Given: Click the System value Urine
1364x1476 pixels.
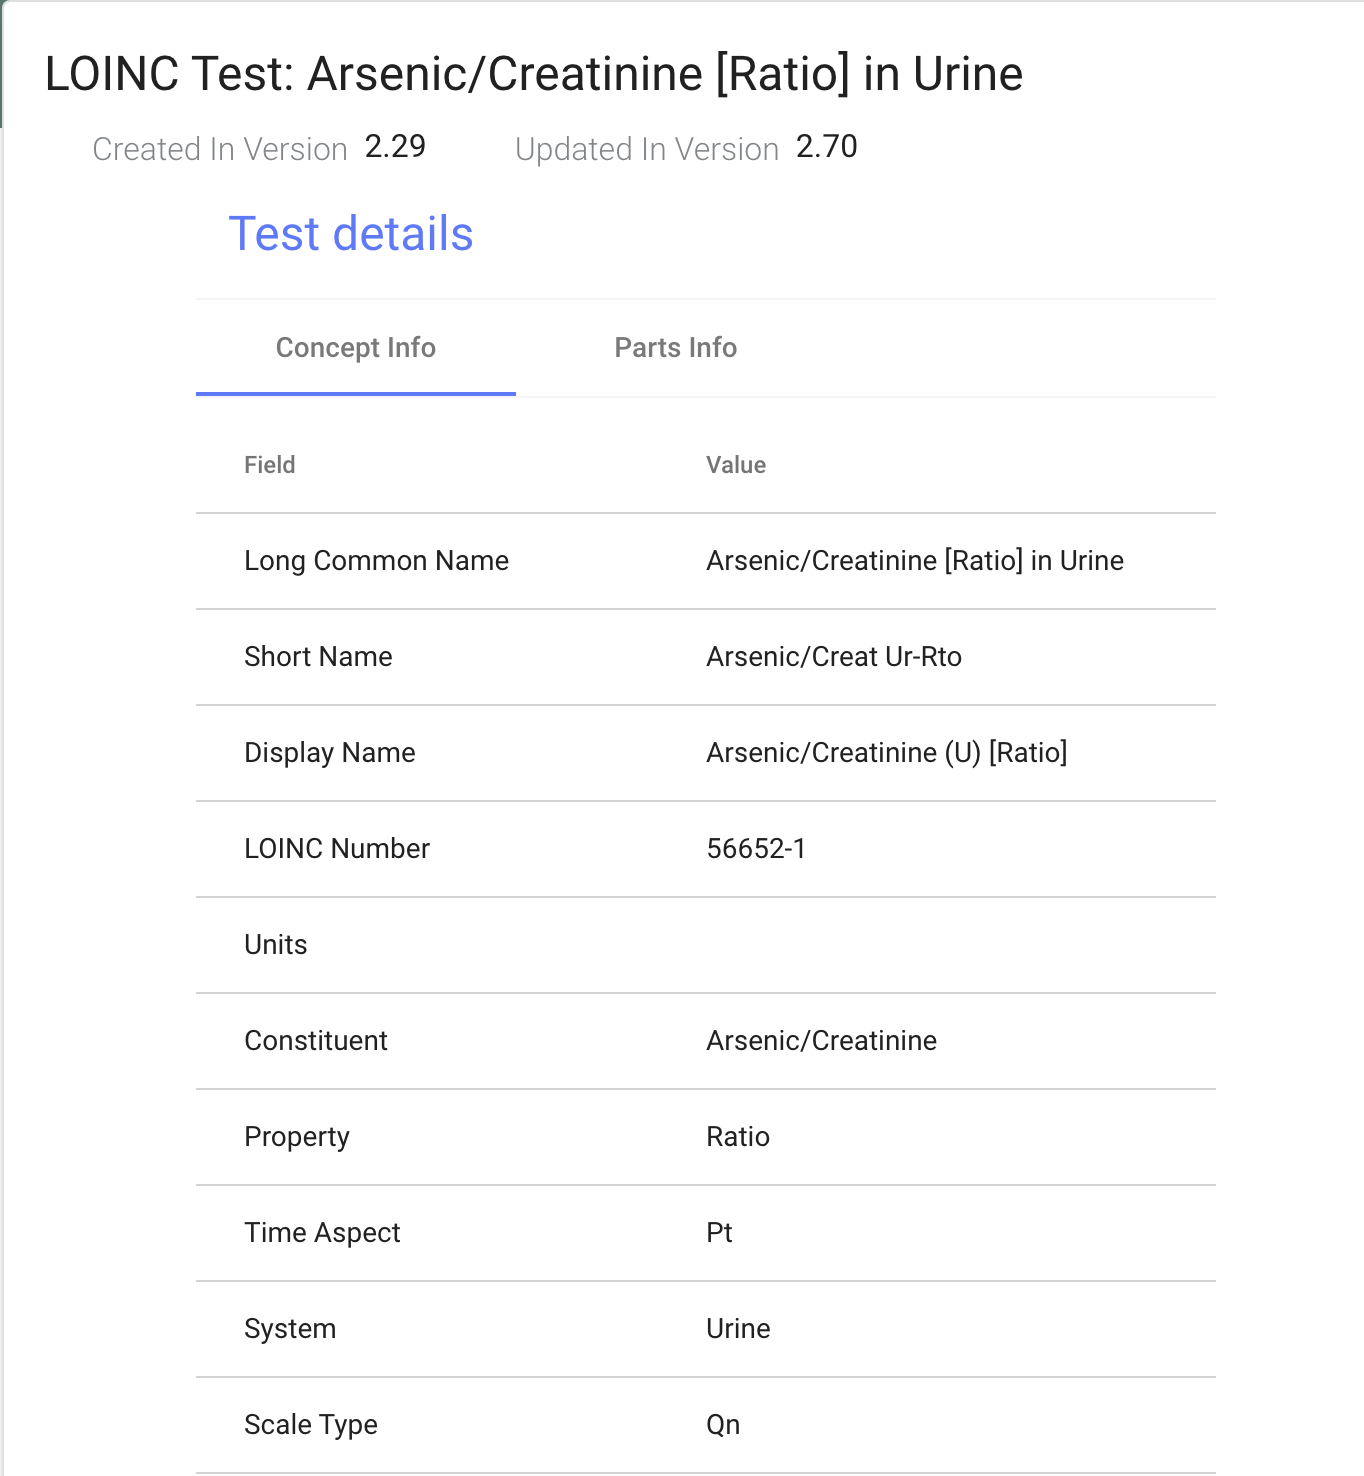Looking at the screenshot, I should pos(738,1329).
